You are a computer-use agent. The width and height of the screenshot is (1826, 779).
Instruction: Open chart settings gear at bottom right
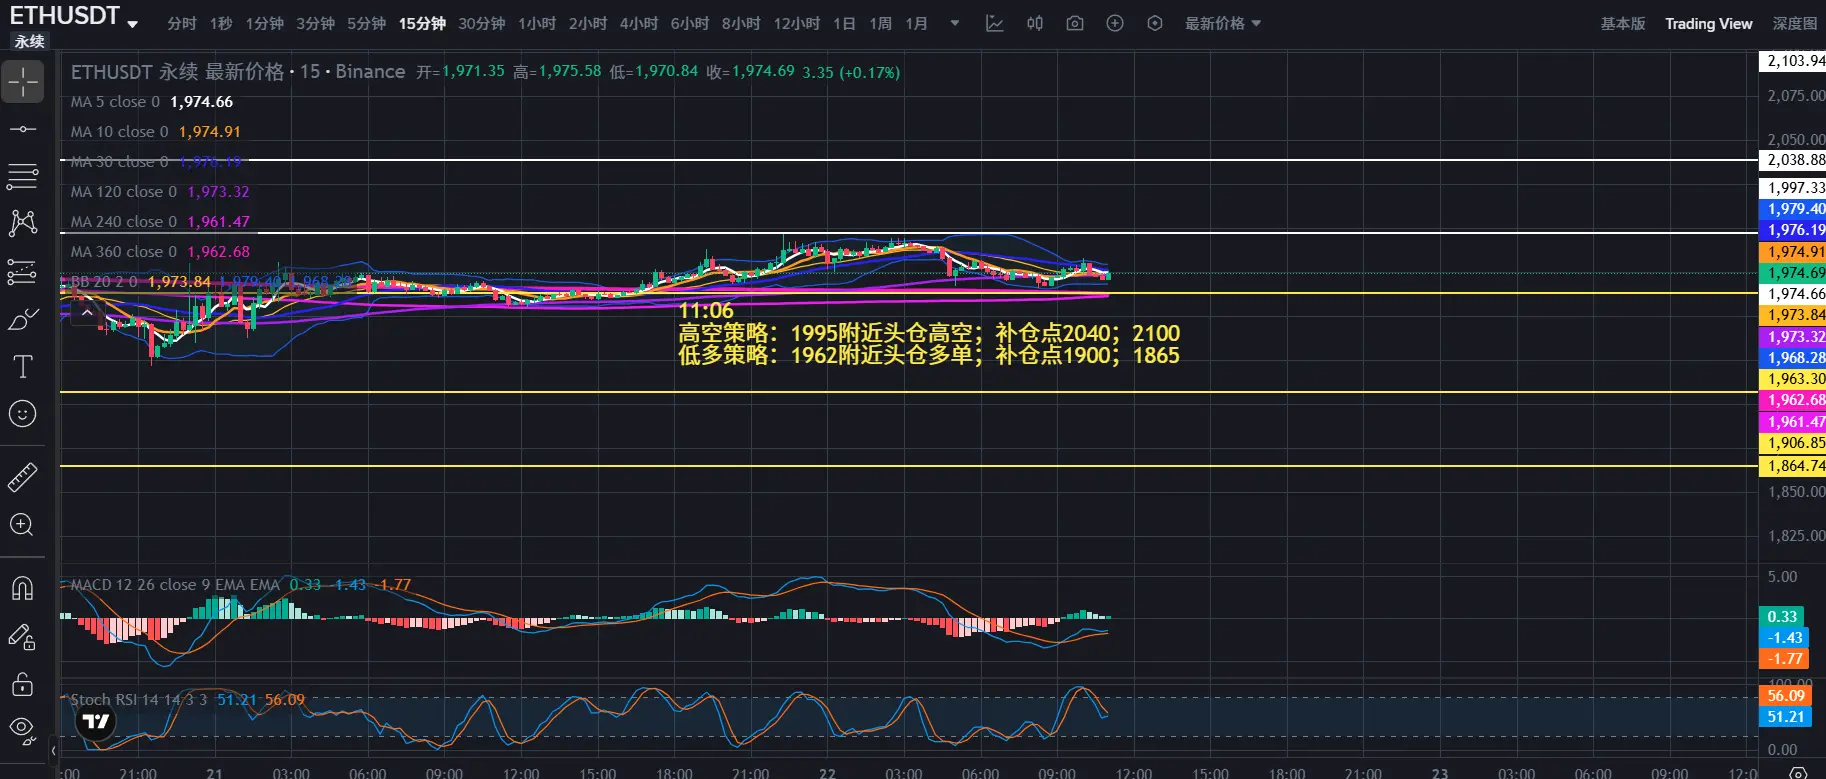point(1798,773)
